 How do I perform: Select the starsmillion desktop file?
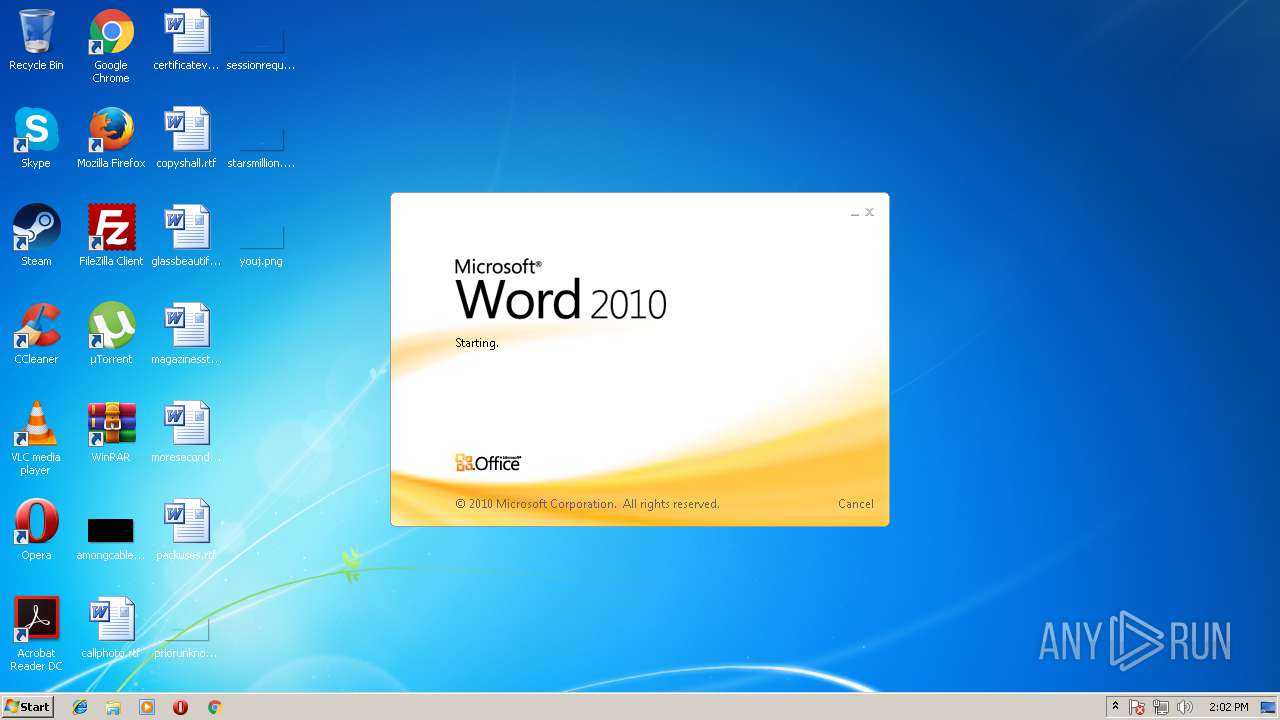coord(261,145)
